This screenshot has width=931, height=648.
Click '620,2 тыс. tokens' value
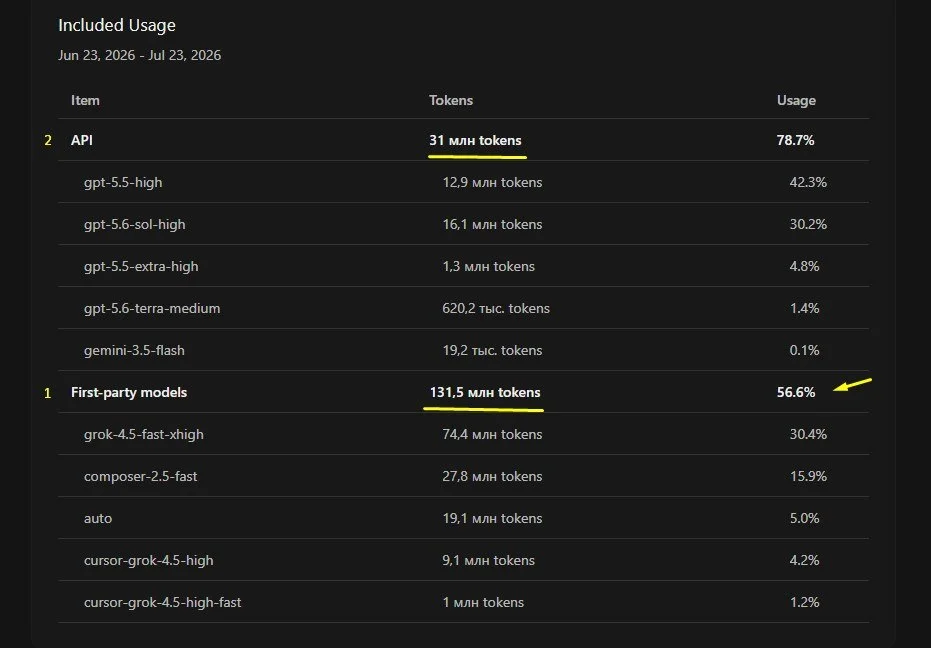coord(496,308)
